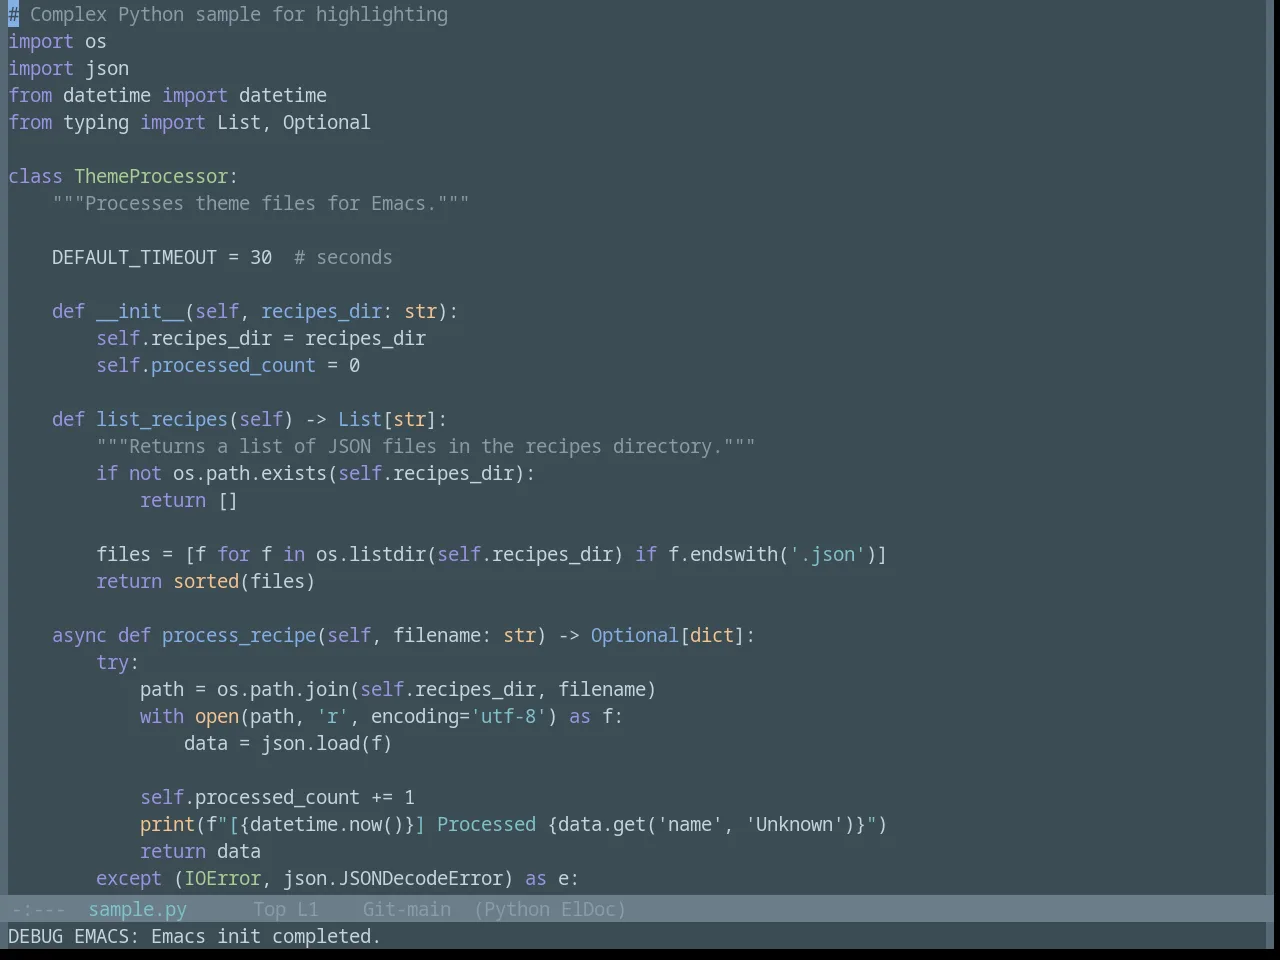Click the 'return data' statement
Viewport: 1280px width, 960px height.
[x=200, y=851]
